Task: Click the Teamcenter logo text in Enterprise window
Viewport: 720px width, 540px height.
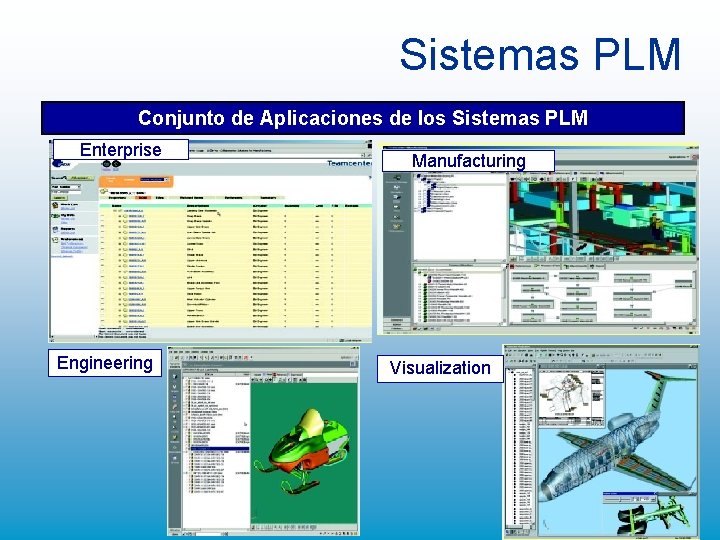Action: click(349, 163)
